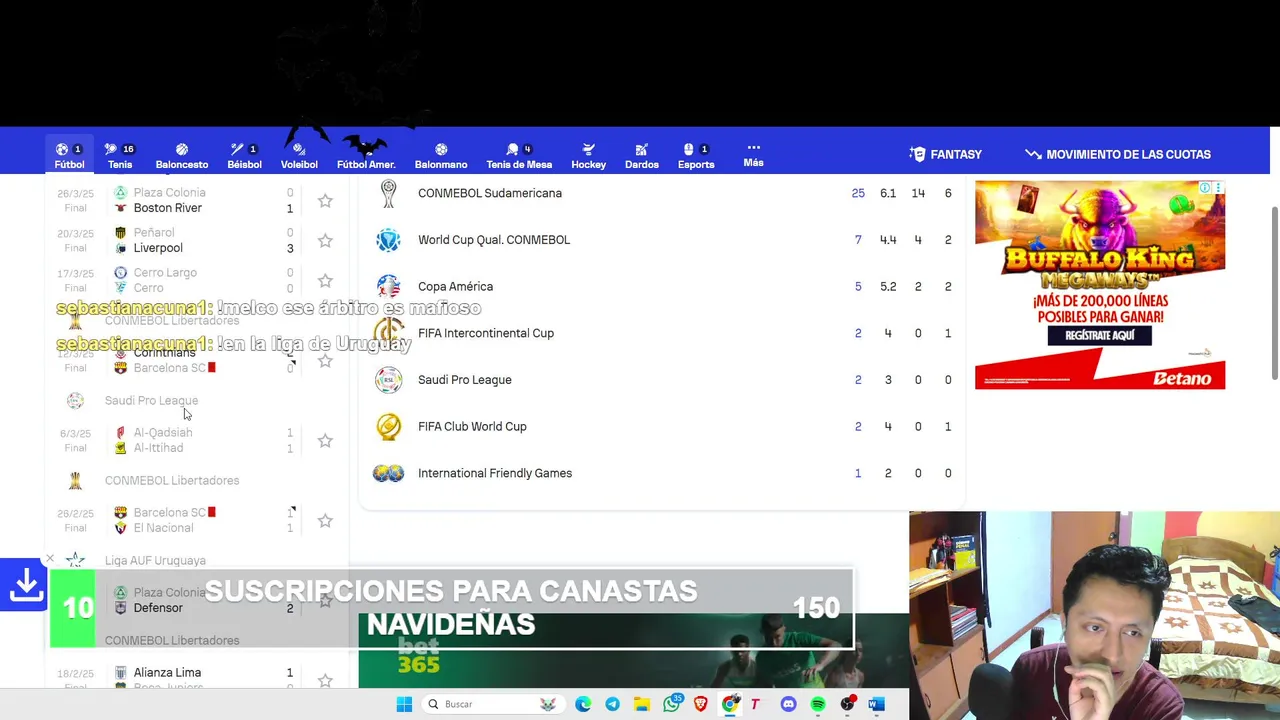Click the International Friendly Games globe icon
This screenshot has width=1280, height=720.
click(388, 473)
